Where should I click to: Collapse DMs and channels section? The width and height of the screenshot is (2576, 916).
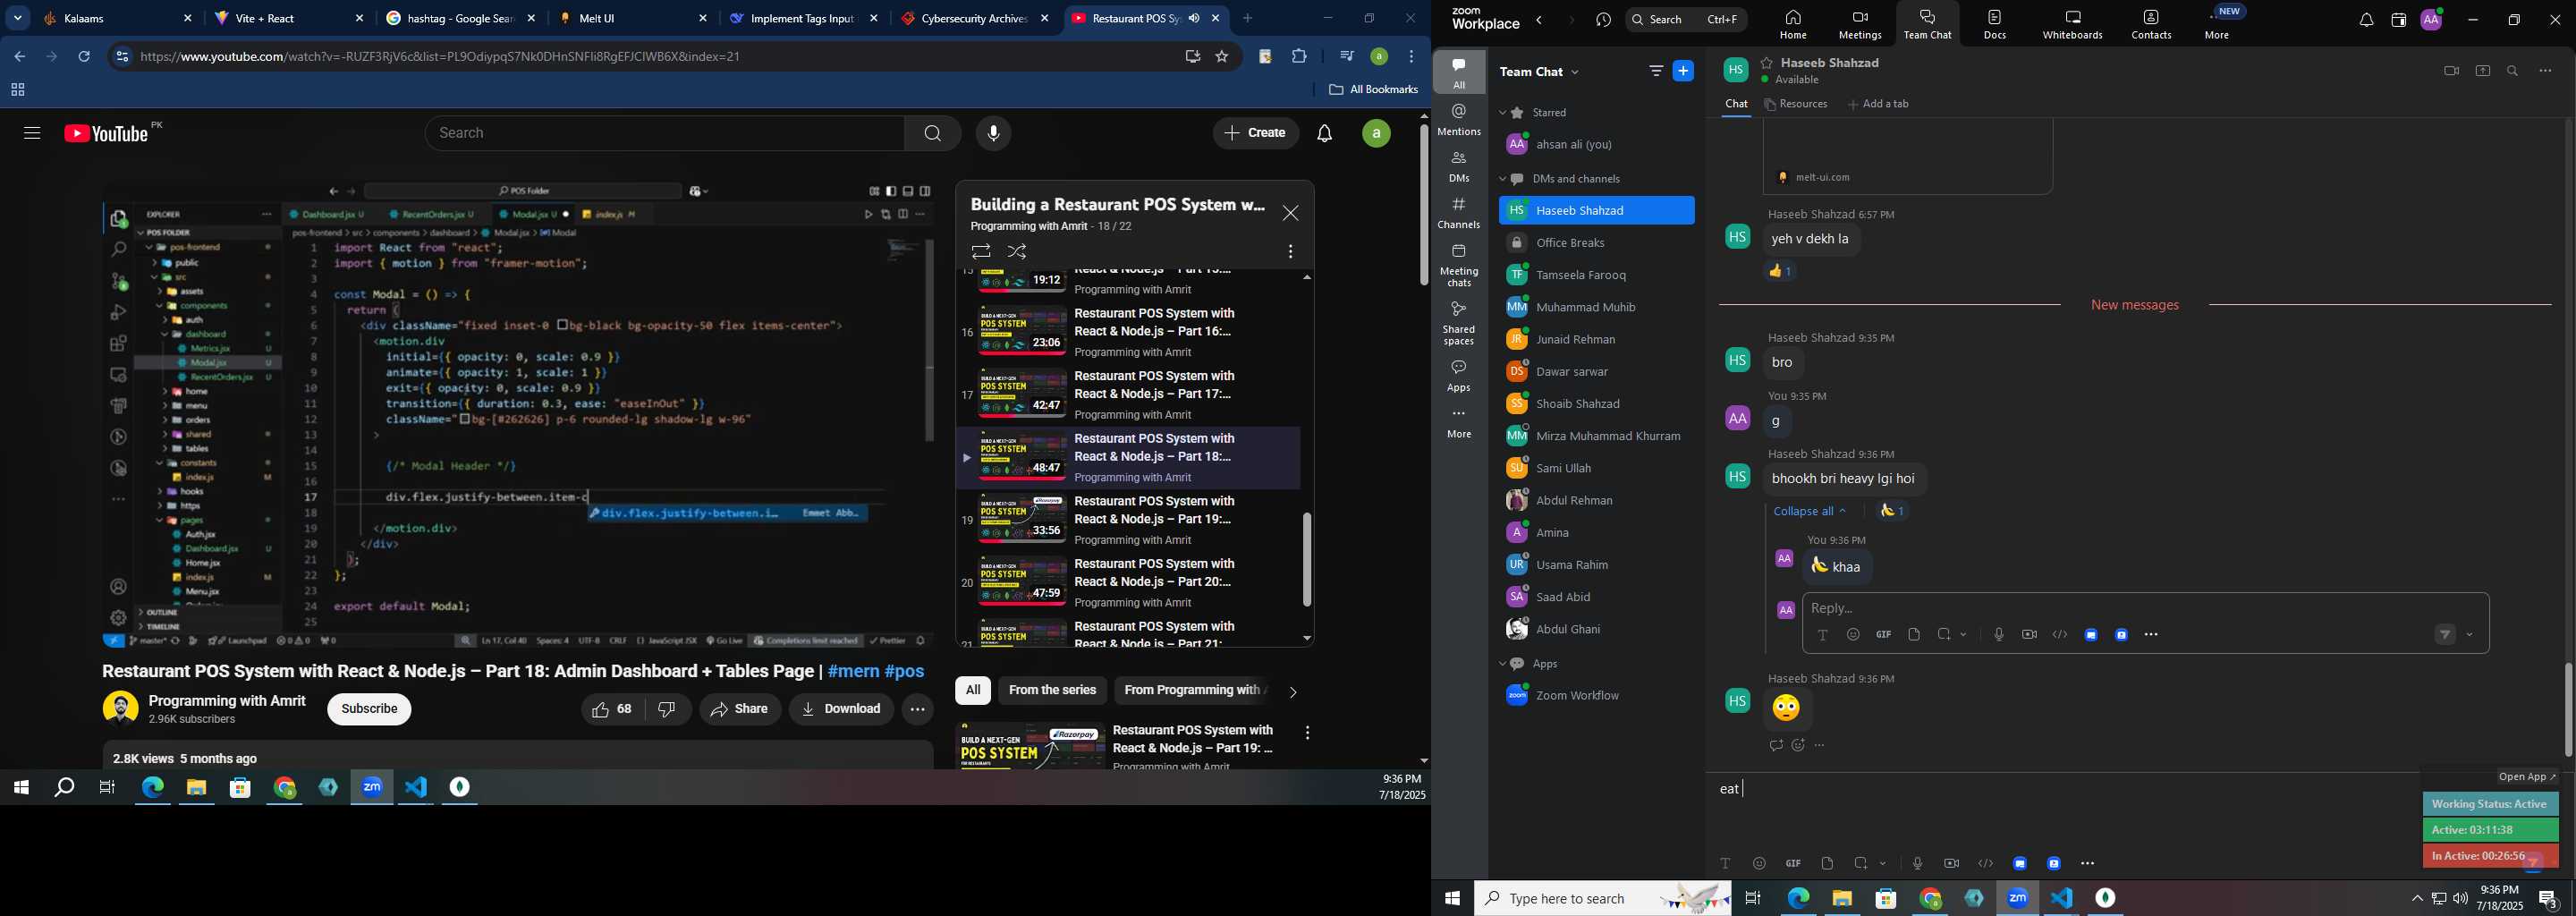[1502, 180]
